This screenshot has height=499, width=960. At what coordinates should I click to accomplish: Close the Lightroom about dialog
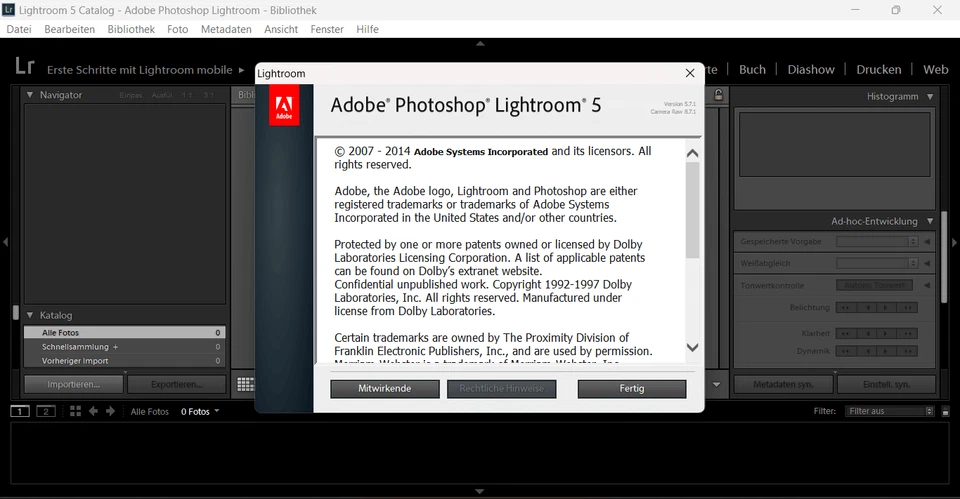click(690, 73)
